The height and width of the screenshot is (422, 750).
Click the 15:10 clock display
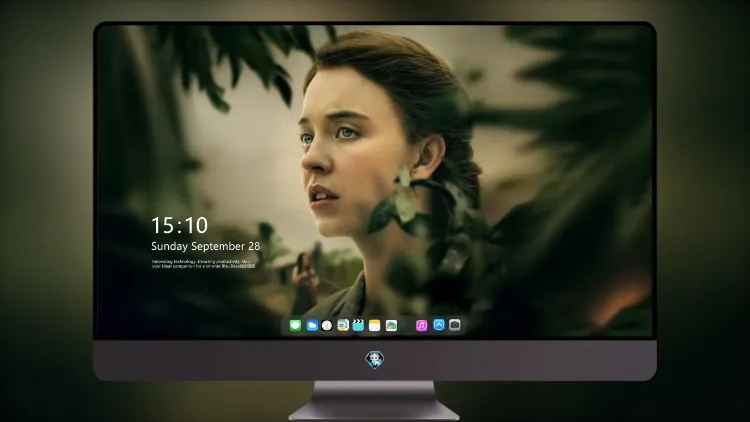(179, 225)
